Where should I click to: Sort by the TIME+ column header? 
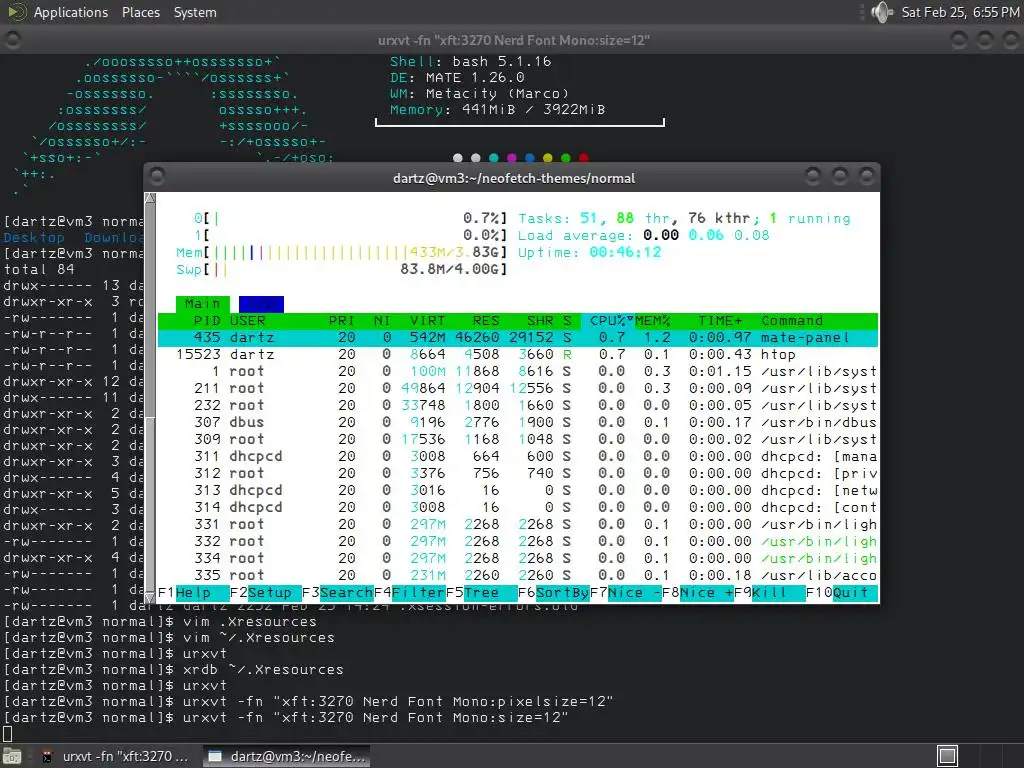(720, 321)
